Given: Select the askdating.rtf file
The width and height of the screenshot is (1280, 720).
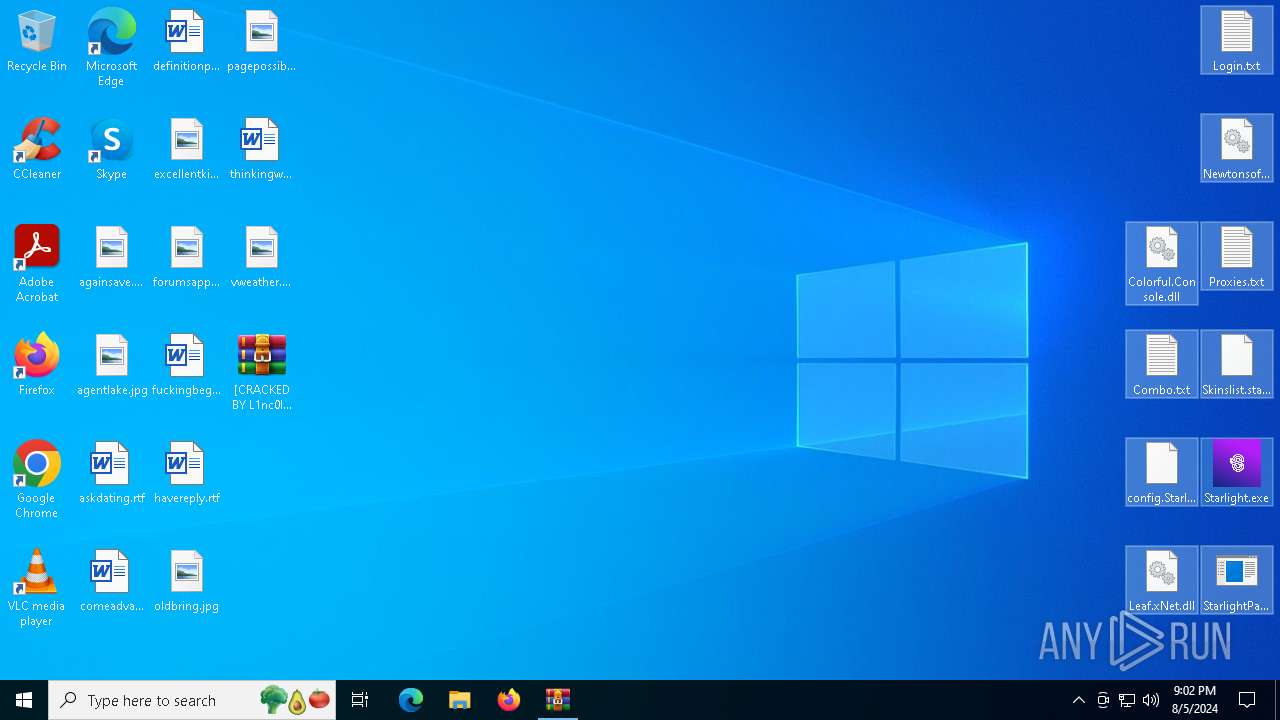Looking at the screenshot, I should 111,474.
